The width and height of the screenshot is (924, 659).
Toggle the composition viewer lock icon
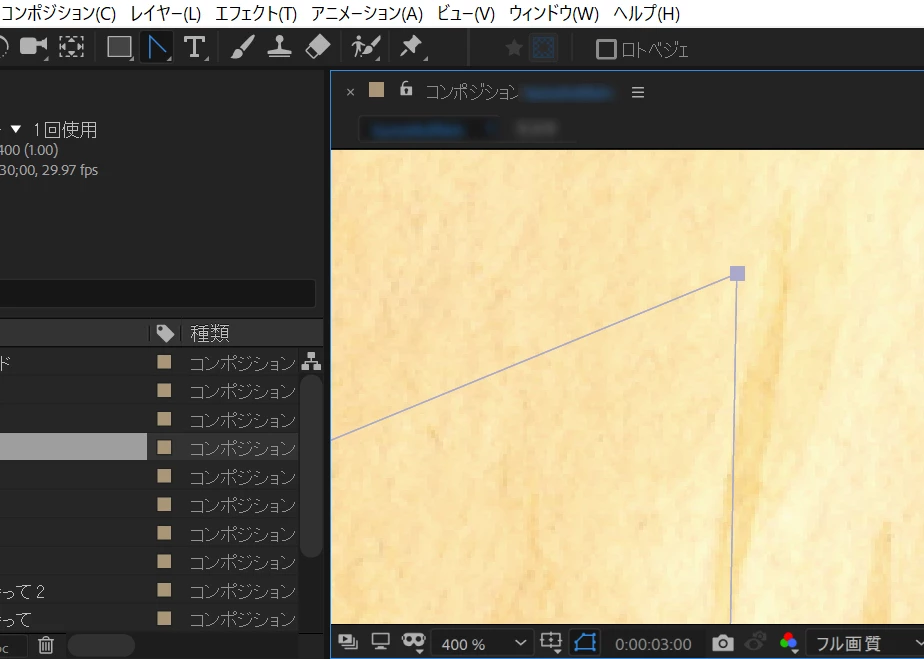[406, 89]
